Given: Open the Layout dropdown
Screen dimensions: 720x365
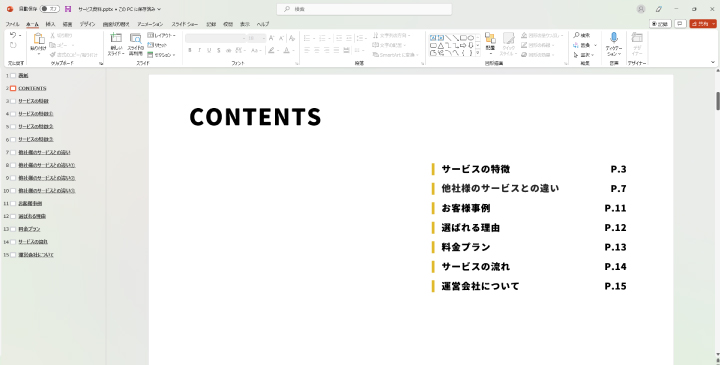Looking at the screenshot, I should point(162,35).
